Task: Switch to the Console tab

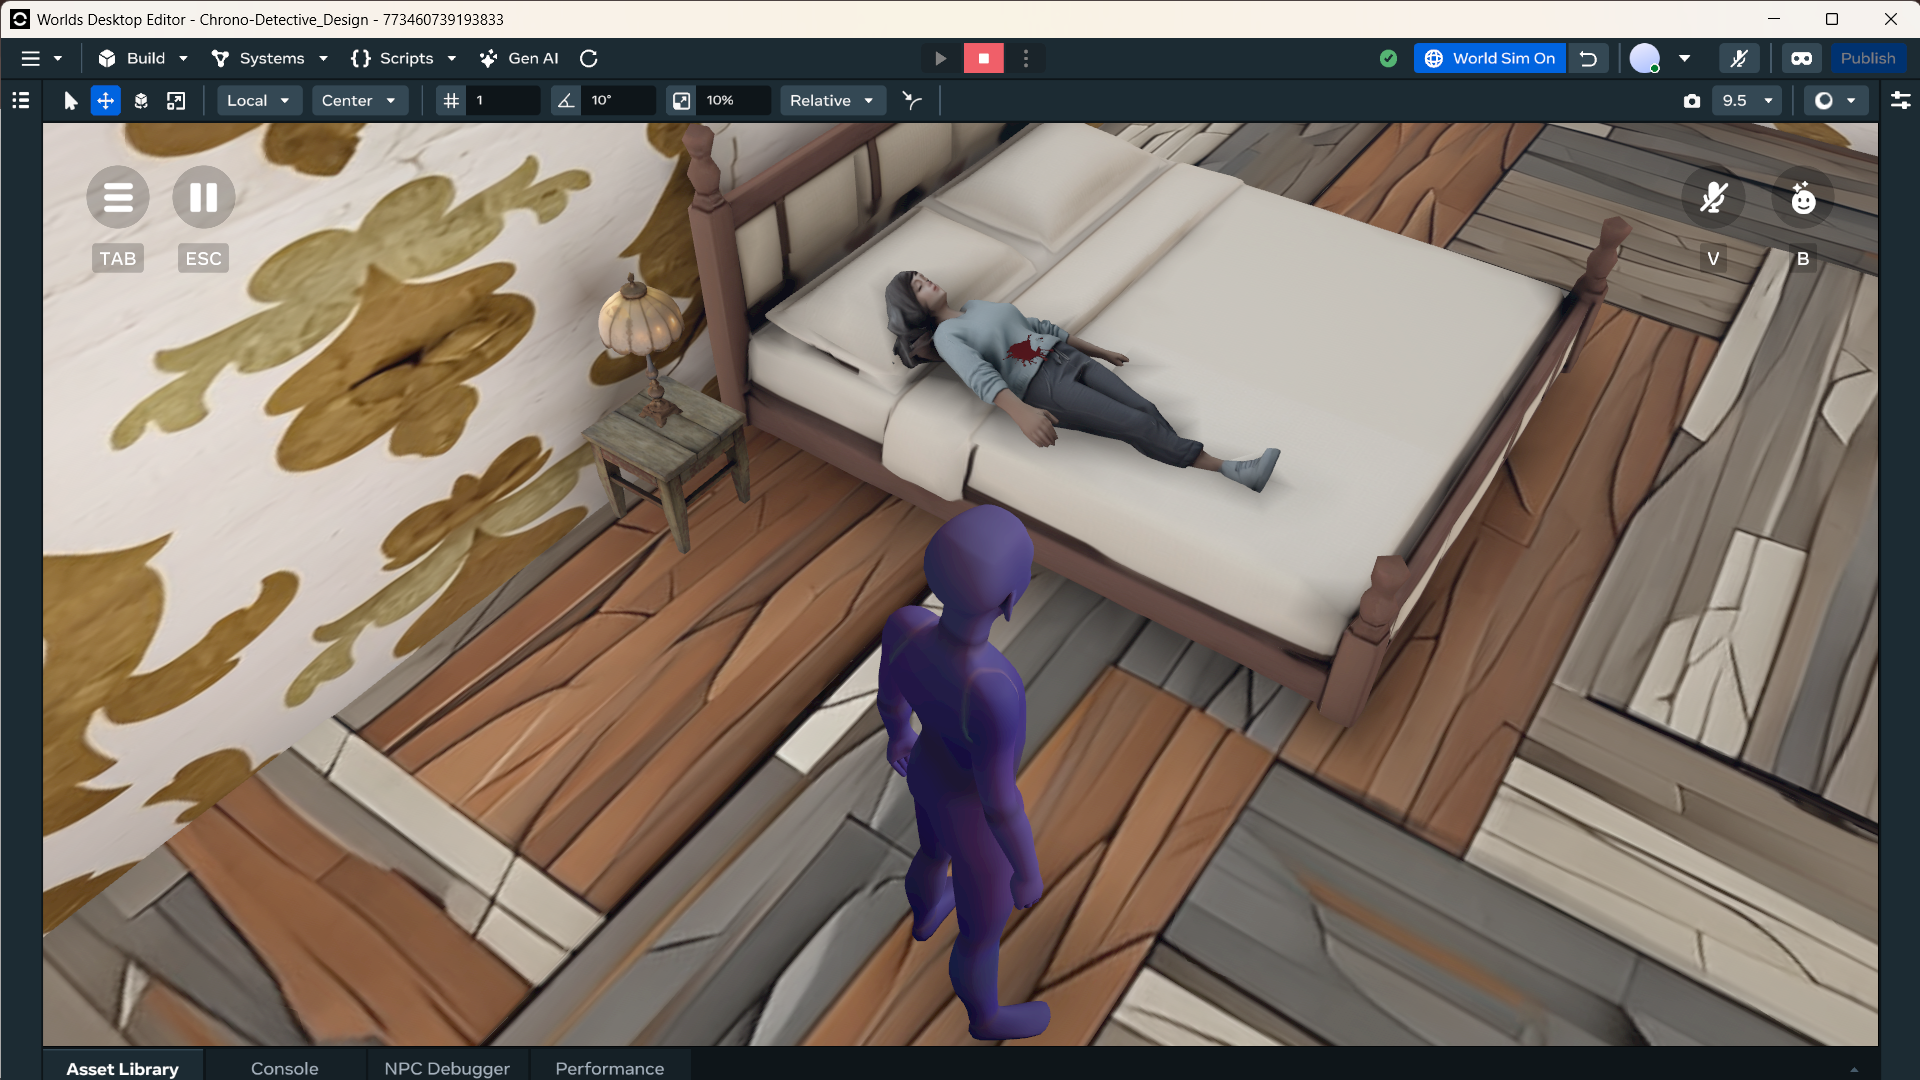Action: (x=284, y=1068)
